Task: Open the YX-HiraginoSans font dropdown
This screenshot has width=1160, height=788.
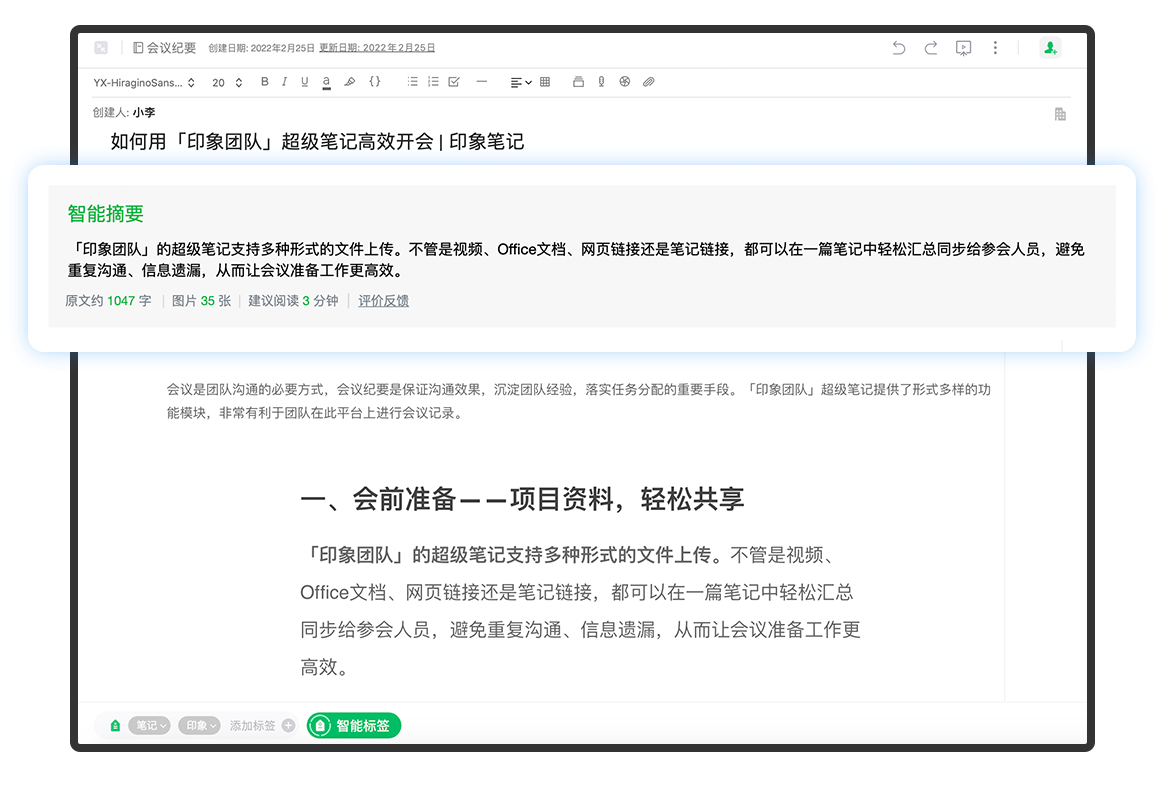Action: point(144,83)
